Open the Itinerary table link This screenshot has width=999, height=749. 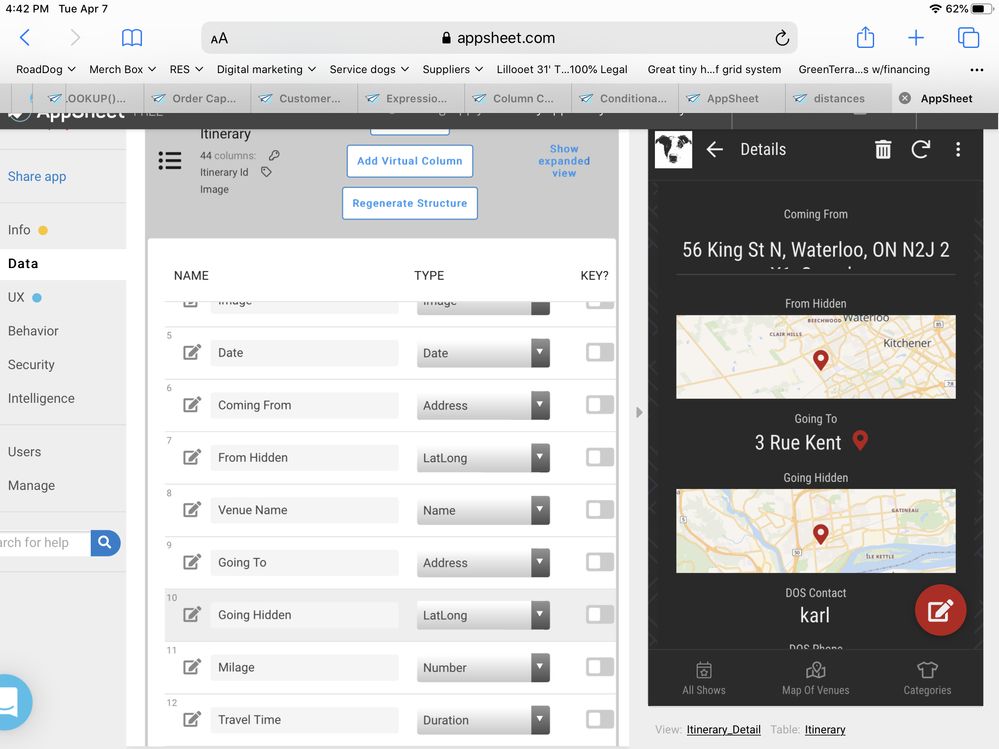click(825, 729)
